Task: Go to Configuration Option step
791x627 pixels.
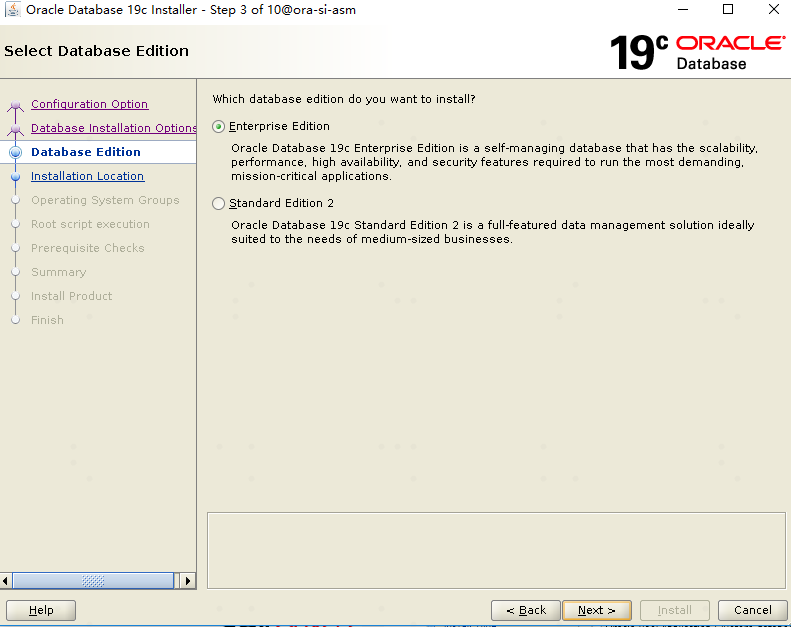Action: 89,104
